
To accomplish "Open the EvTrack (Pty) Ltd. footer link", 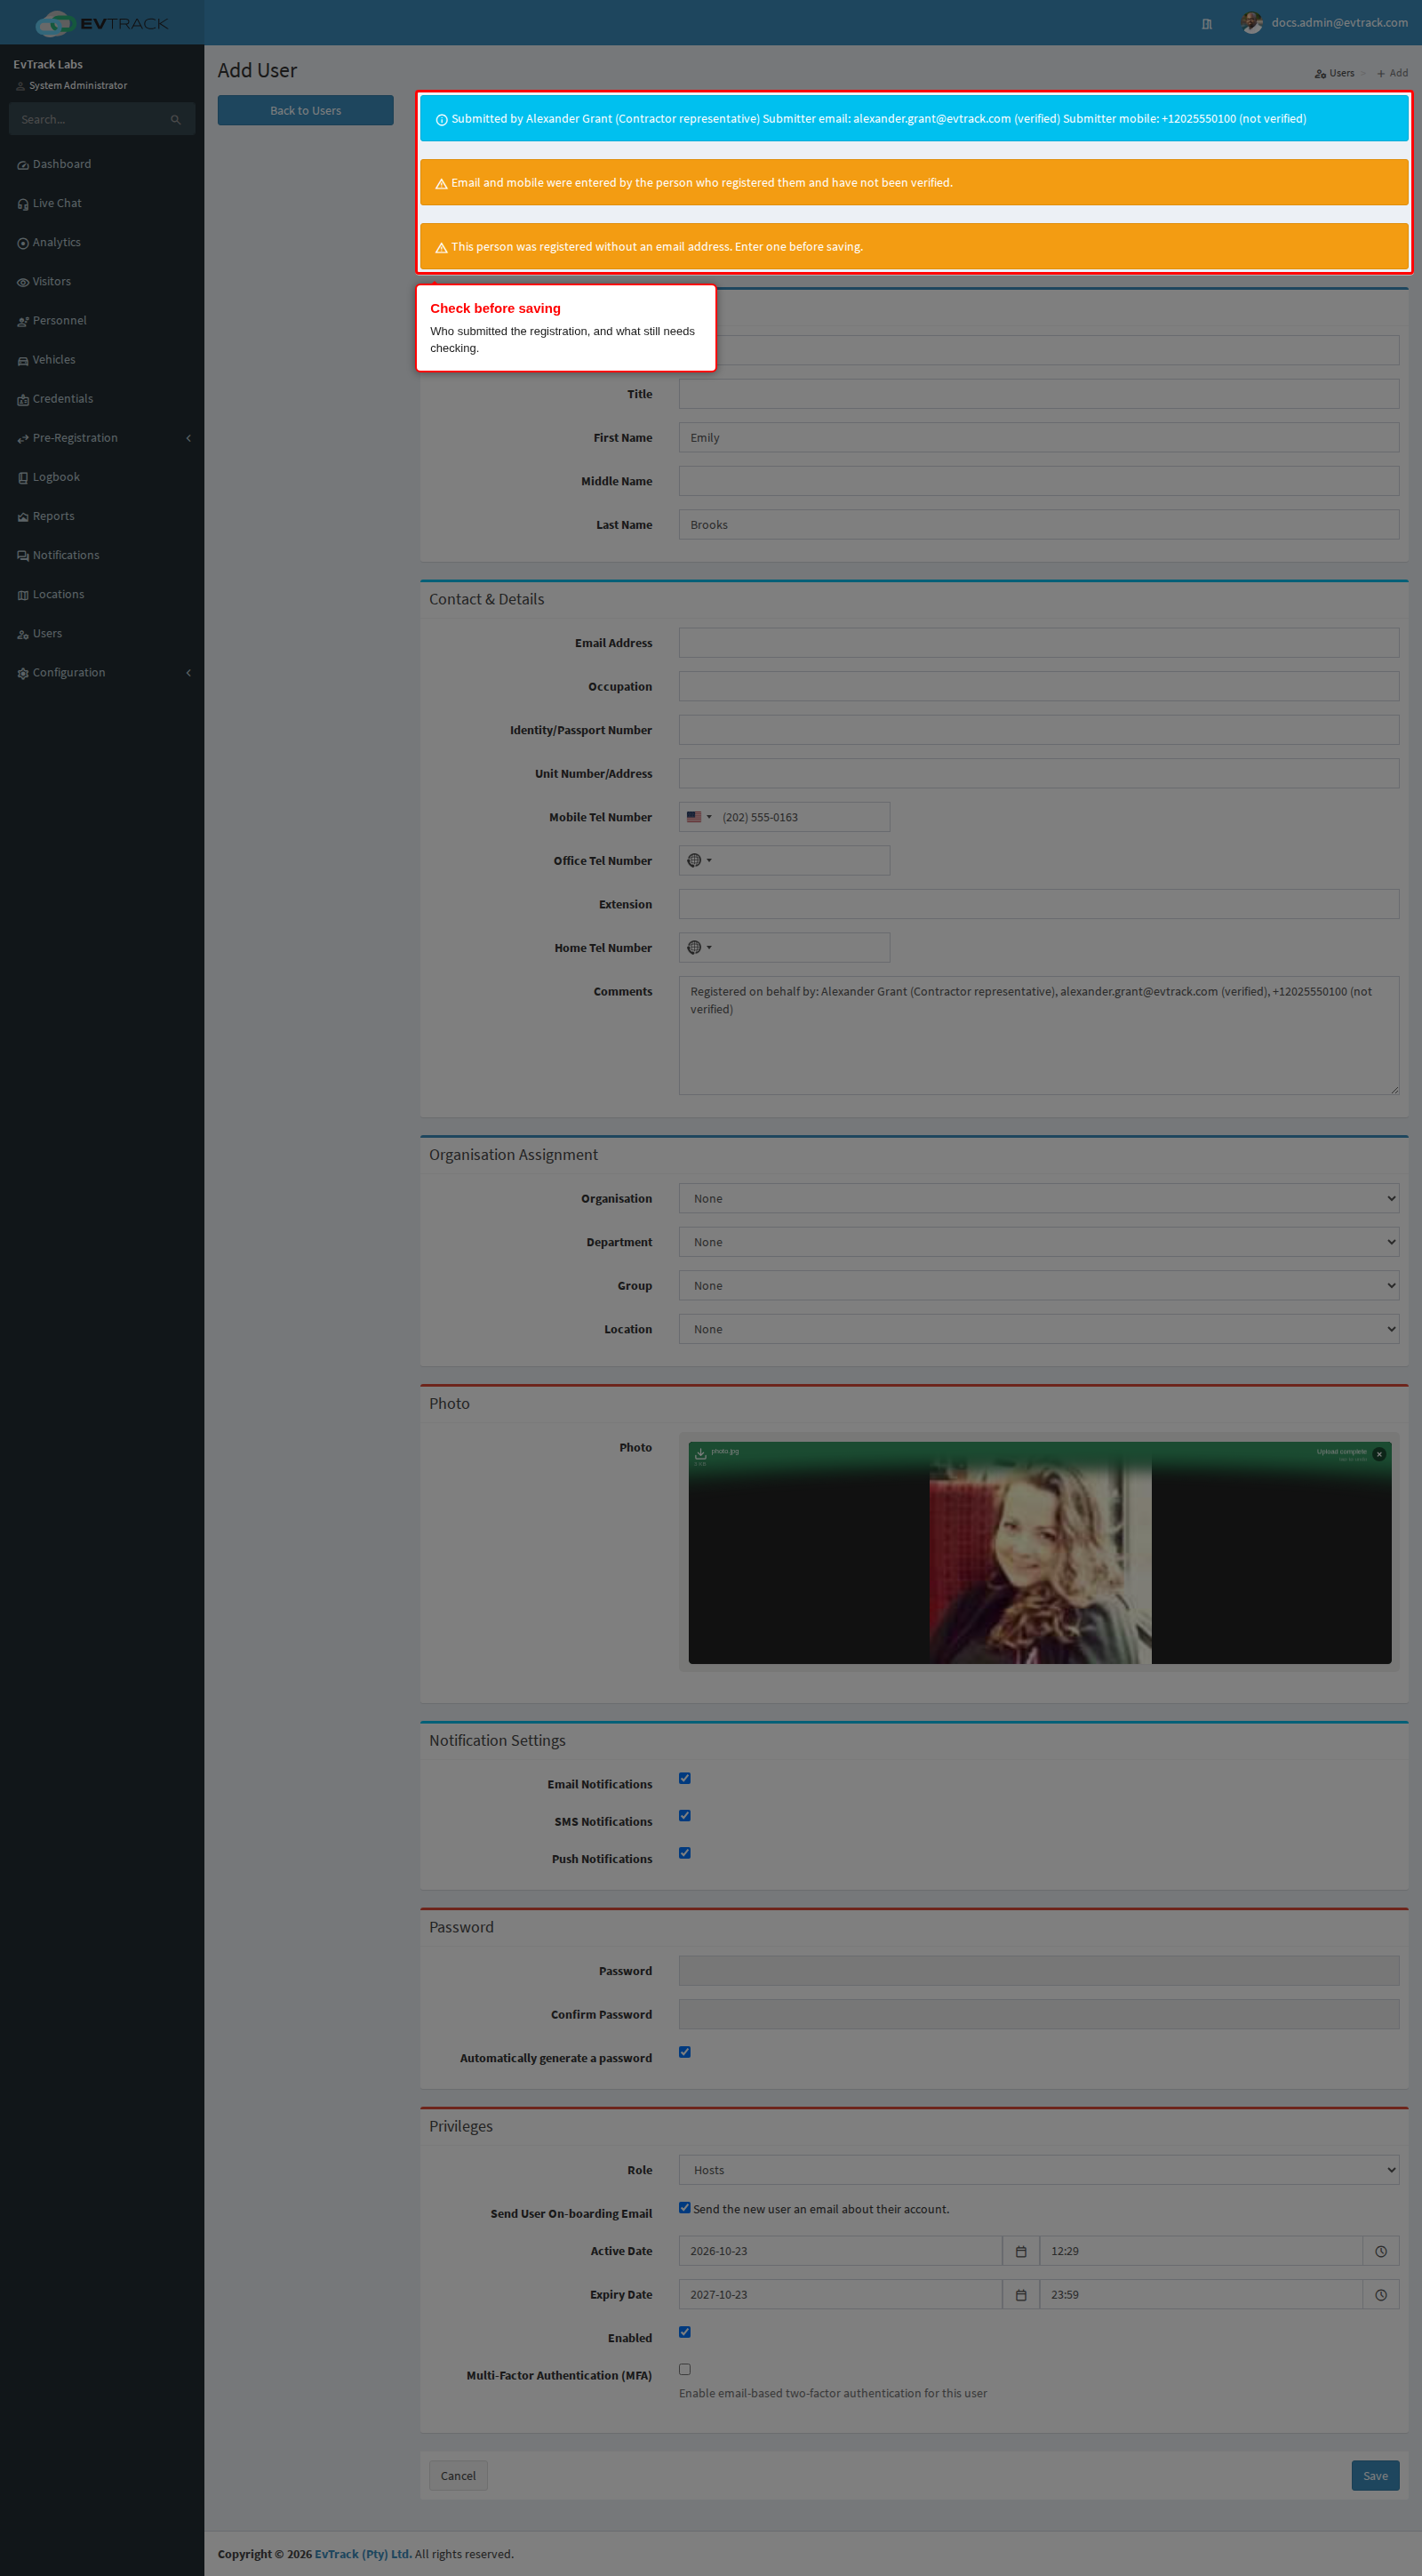I will pos(363,2554).
